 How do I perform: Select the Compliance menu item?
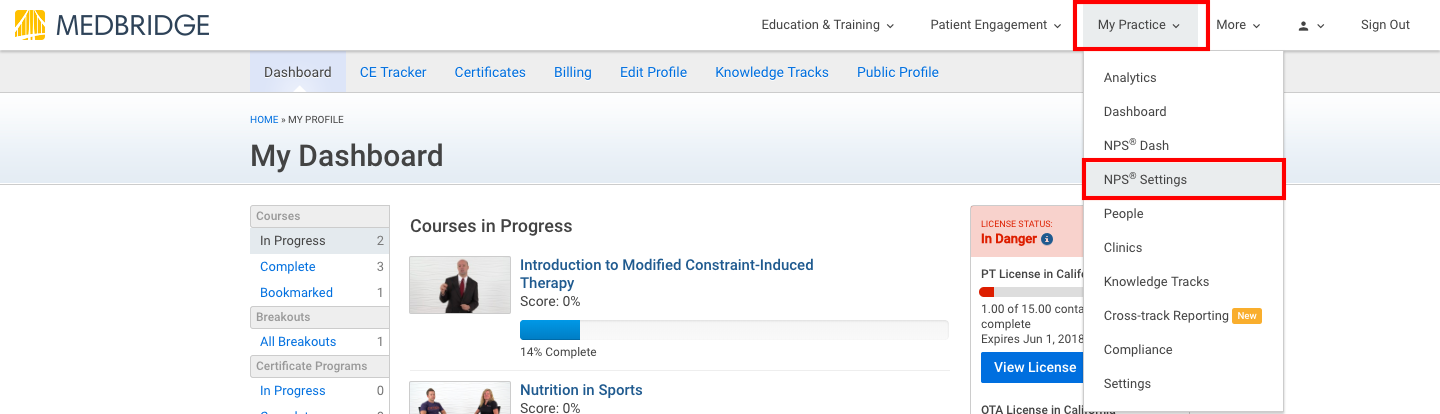pos(1138,350)
